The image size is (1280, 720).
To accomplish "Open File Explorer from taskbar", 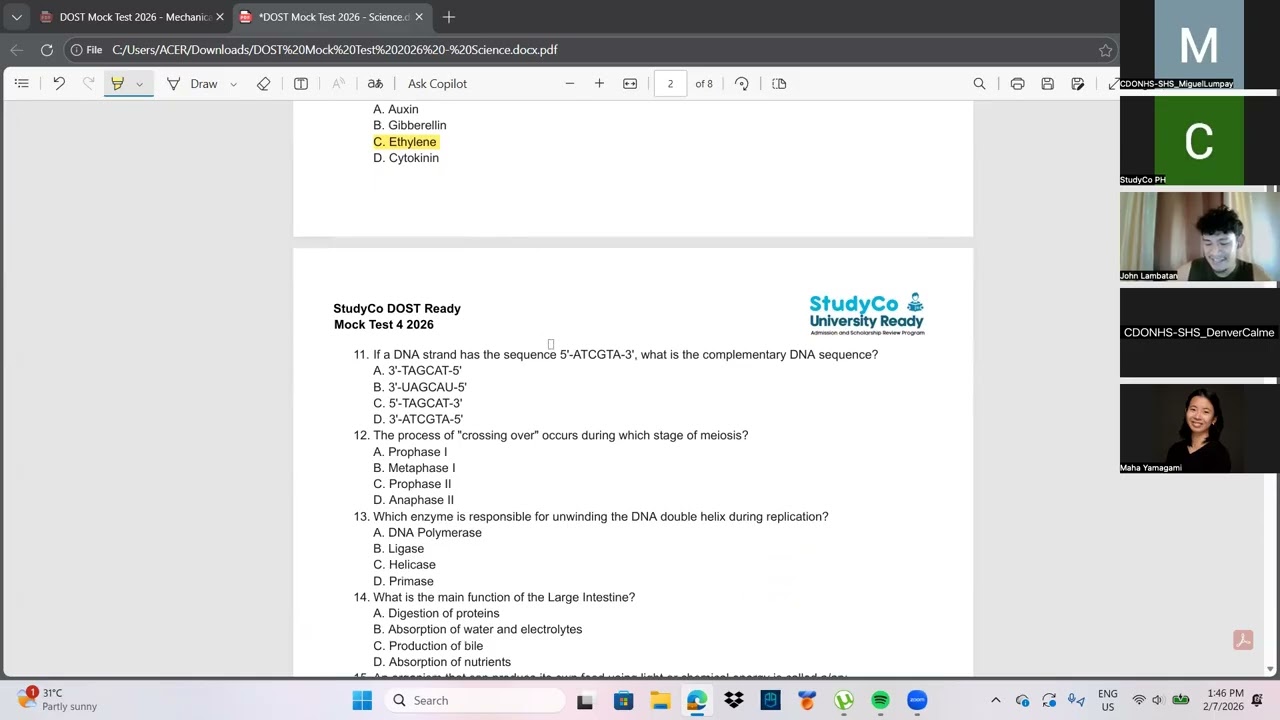I will click(x=660, y=701).
